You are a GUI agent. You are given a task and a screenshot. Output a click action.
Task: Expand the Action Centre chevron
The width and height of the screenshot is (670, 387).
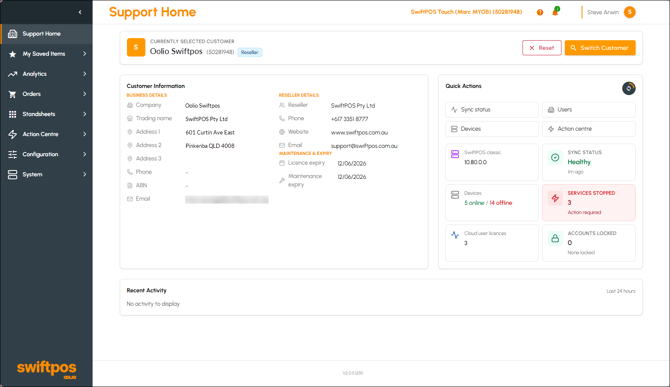pyautogui.click(x=85, y=134)
